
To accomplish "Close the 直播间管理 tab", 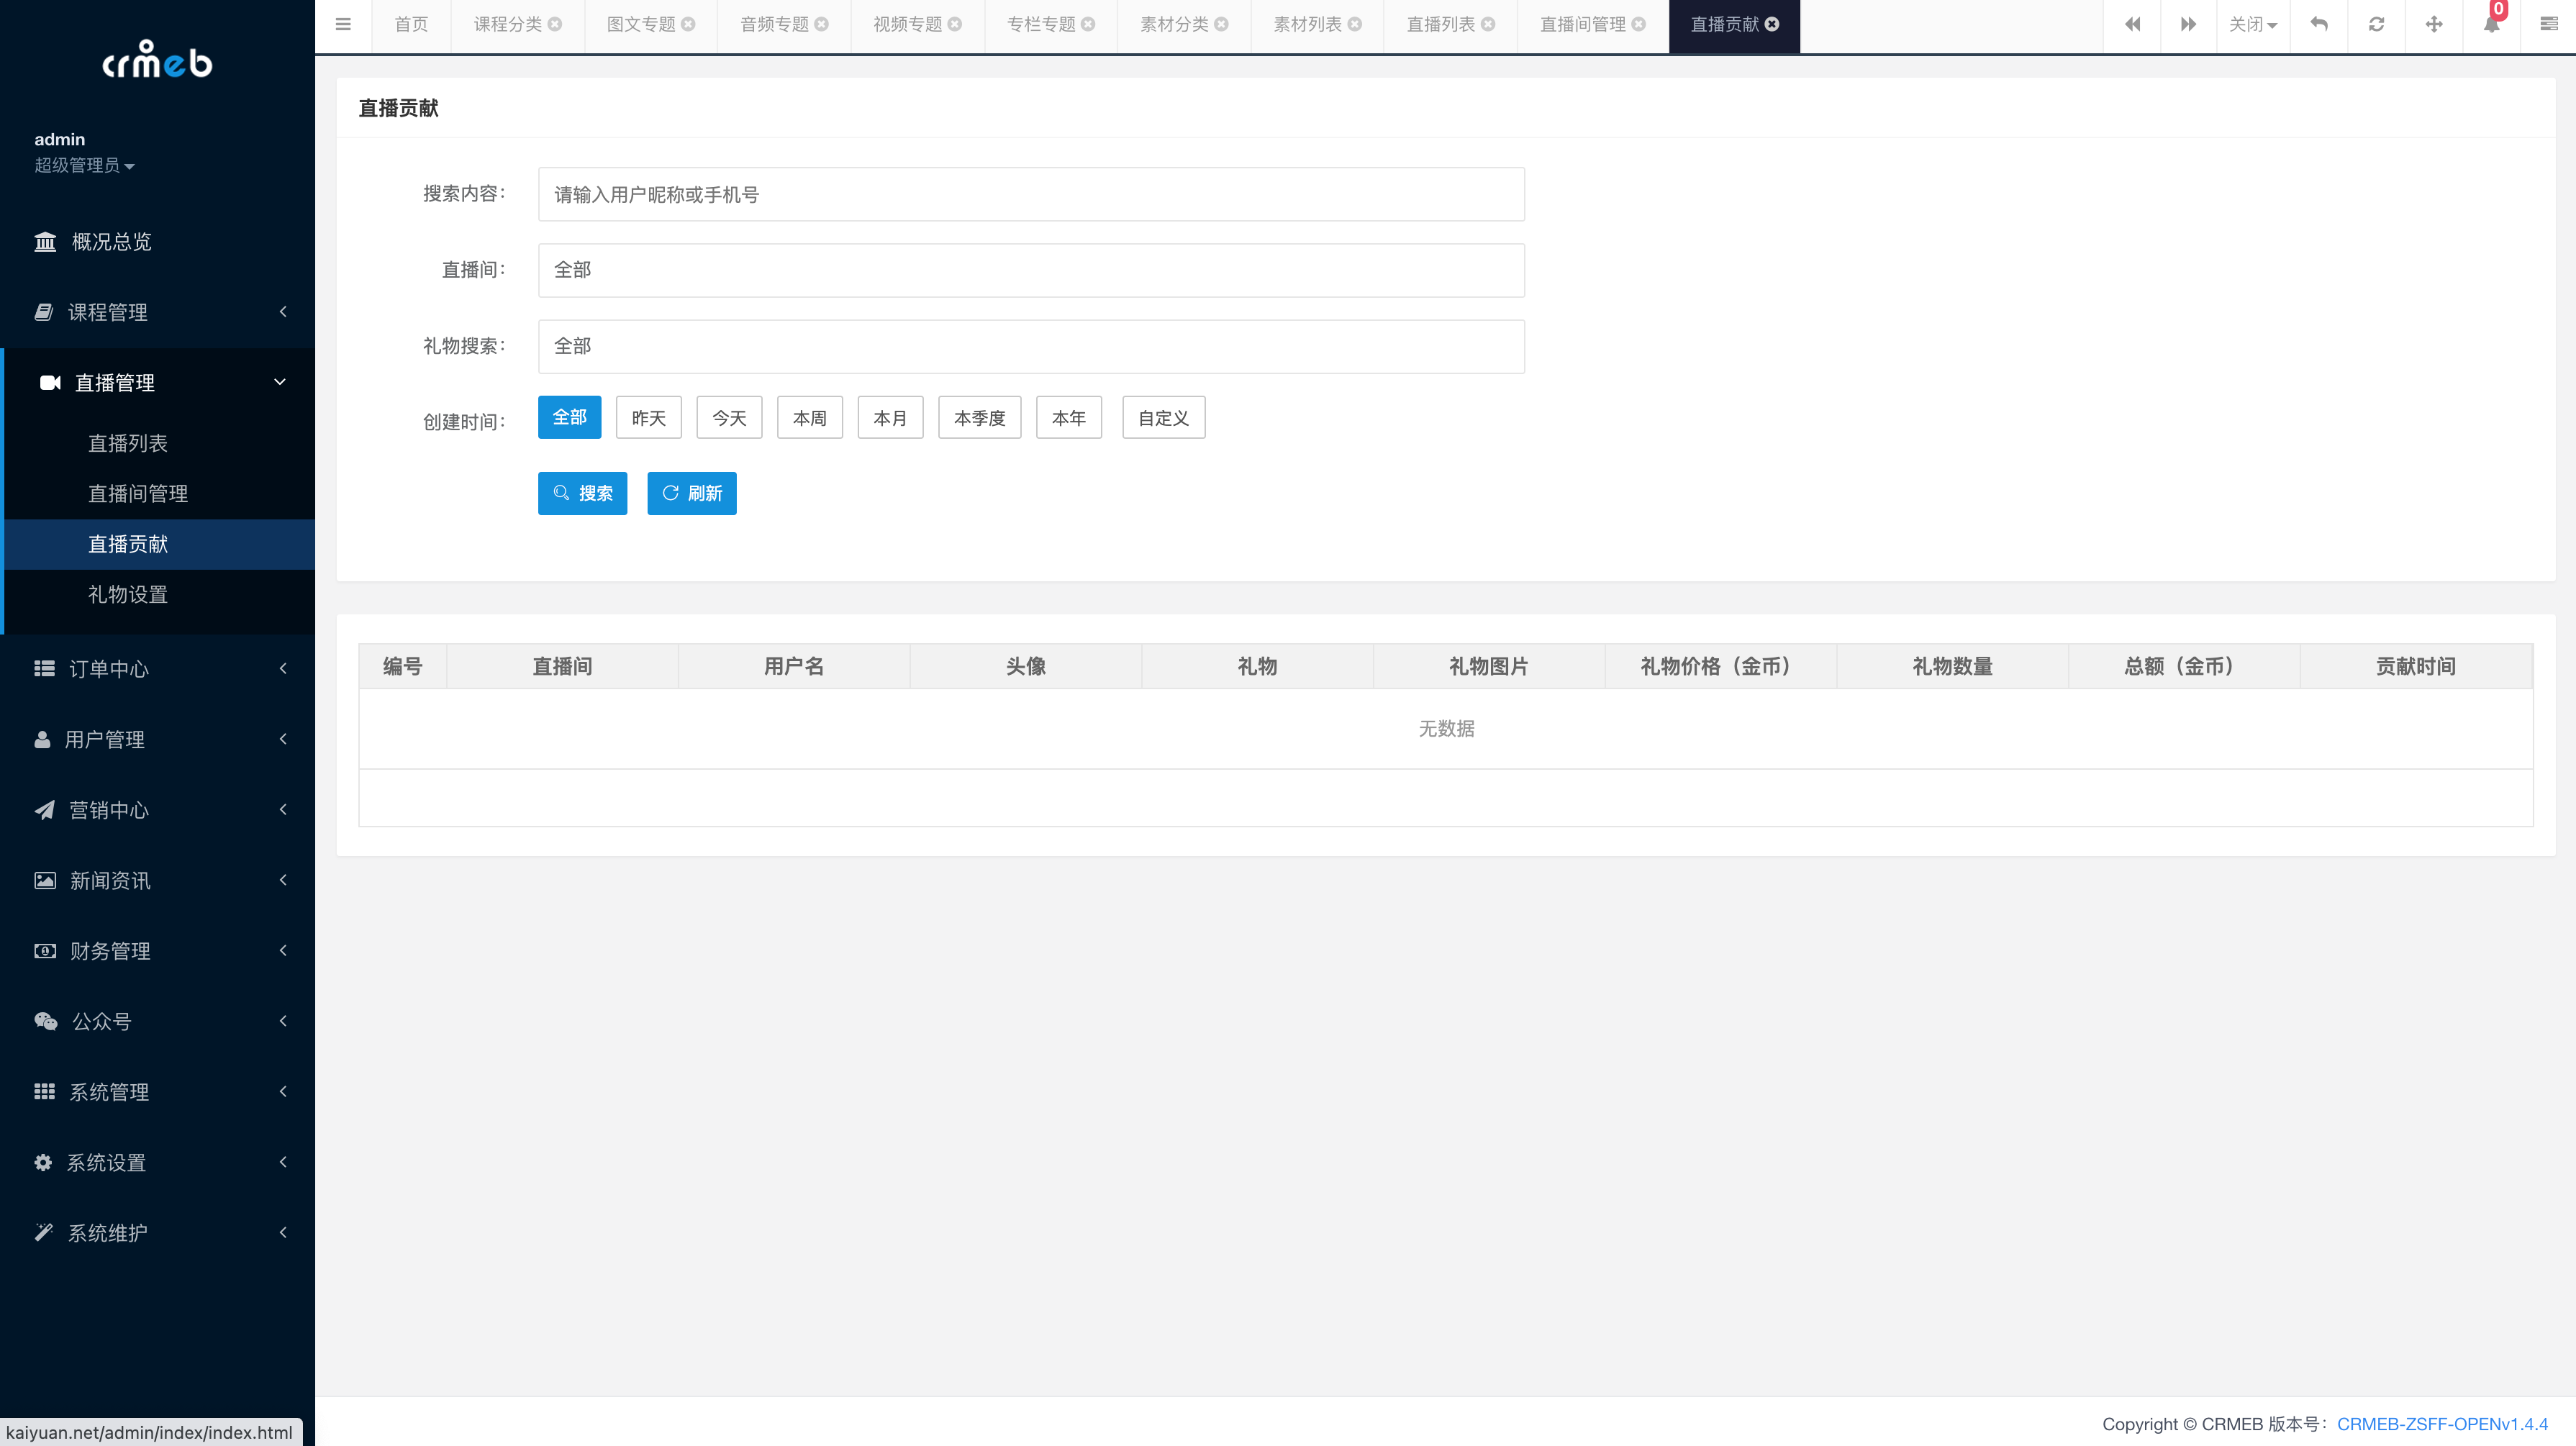I will 1638,24.
